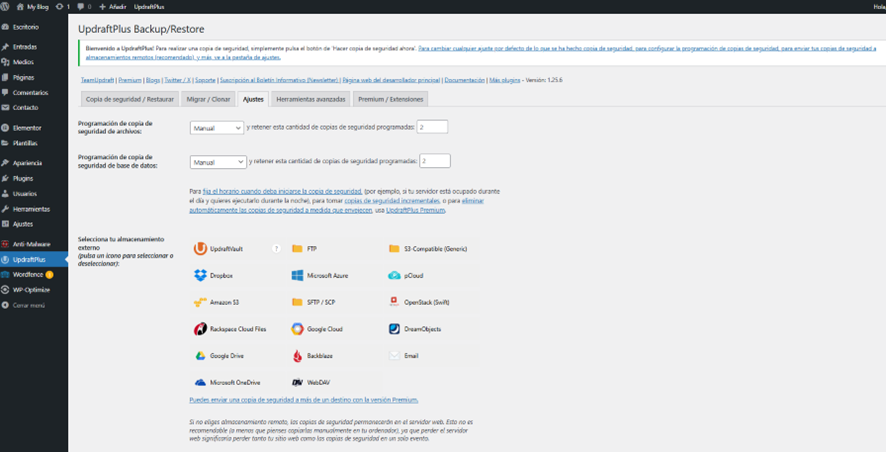Open the Documentación link
This screenshot has width=886, height=452.
click(x=464, y=80)
